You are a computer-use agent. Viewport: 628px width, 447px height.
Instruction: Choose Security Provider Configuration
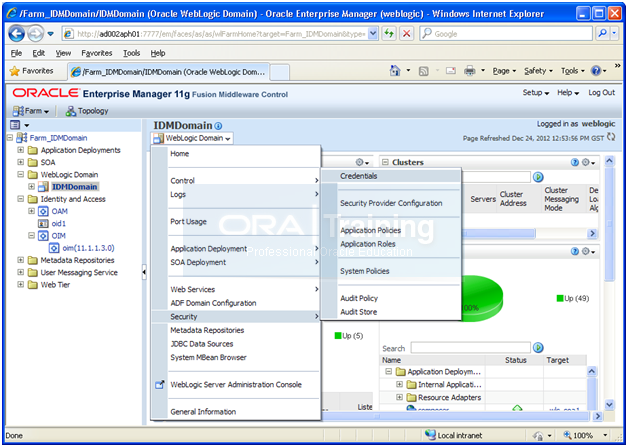pos(390,203)
